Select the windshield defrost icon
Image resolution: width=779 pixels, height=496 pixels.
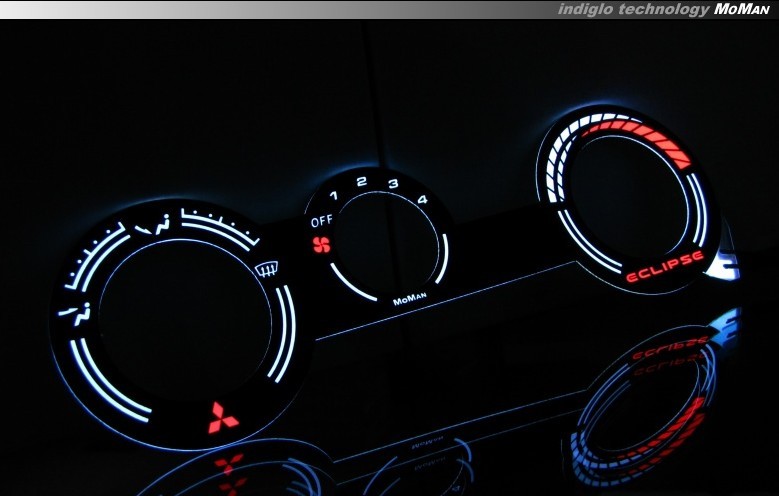[x=266, y=268]
